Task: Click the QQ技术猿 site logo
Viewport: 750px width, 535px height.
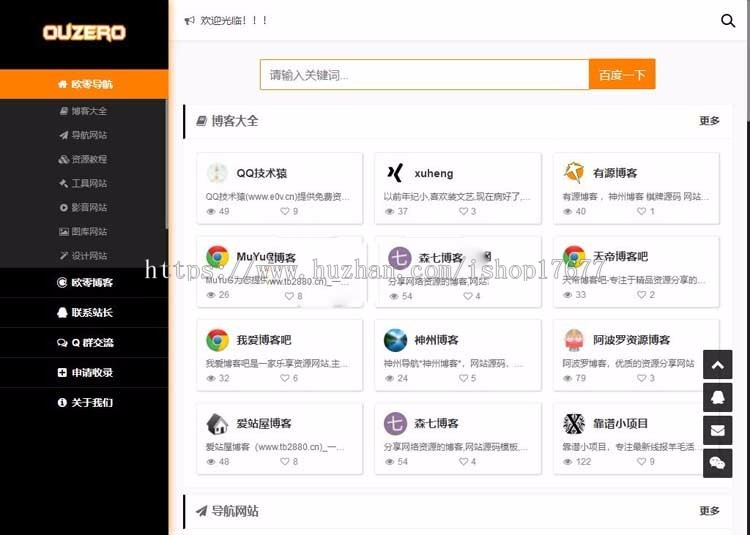Action: pos(217,173)
